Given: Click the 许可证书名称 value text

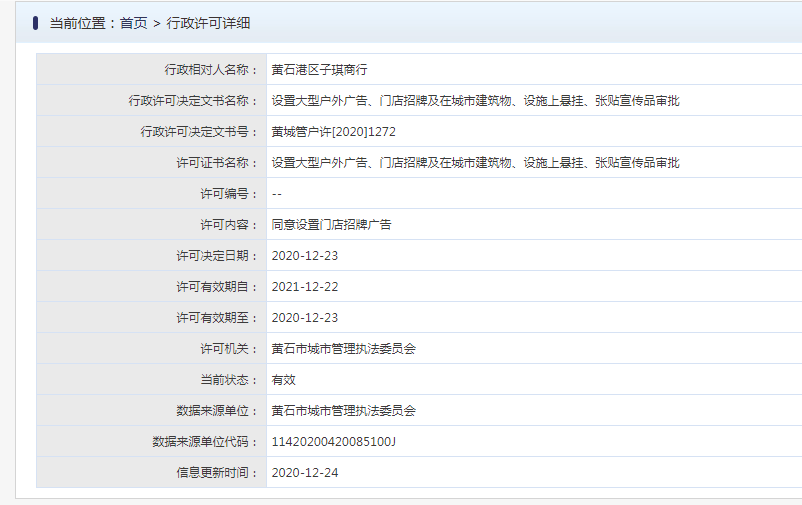Looking at the screenshot, I should 475,163.
